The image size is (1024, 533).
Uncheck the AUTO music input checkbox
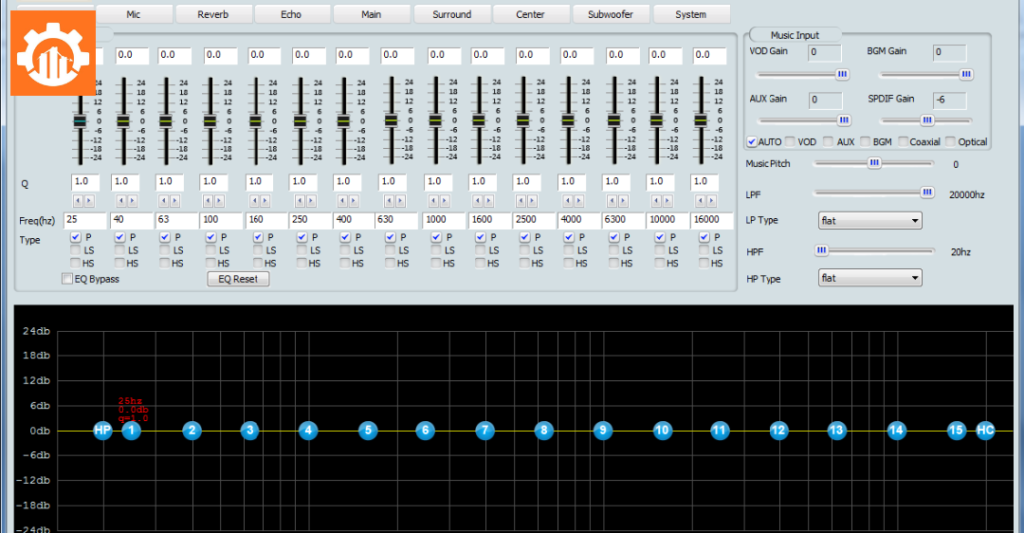pyautogui.click(x=752, y=142)
